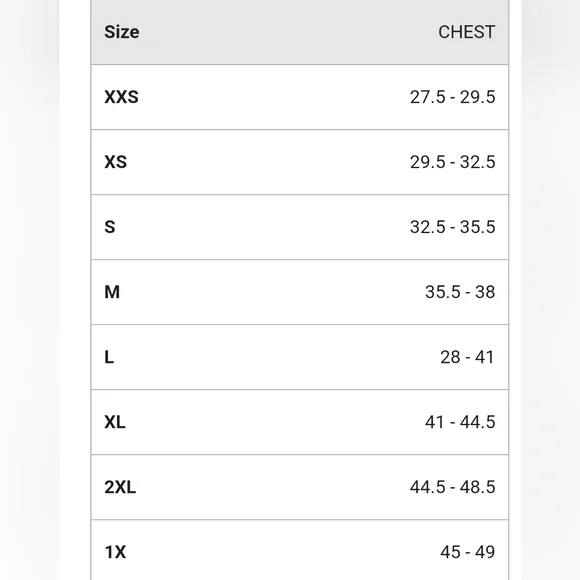Select the M size label
The image size is (580, 580).
pos(112,292)
